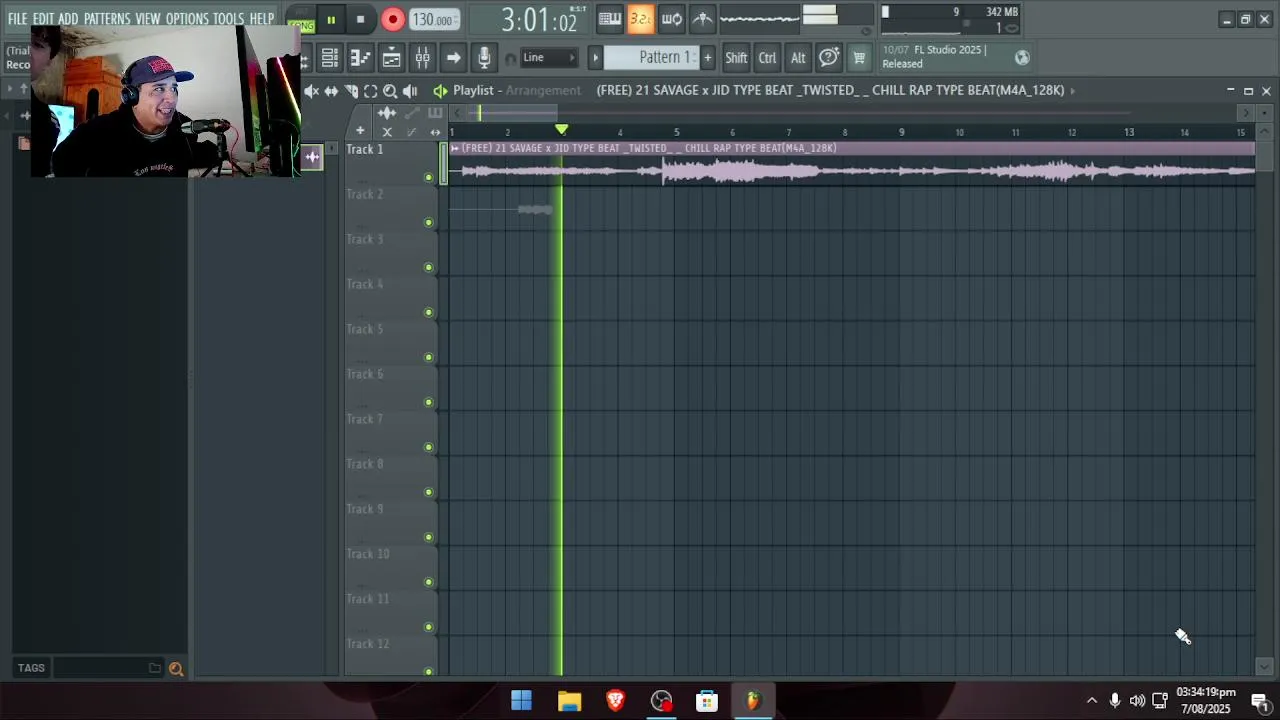Image resolution: width=1280 pixels, height=720 pixels.
Task: Open the ADD menu
Action: coord(68,19)
